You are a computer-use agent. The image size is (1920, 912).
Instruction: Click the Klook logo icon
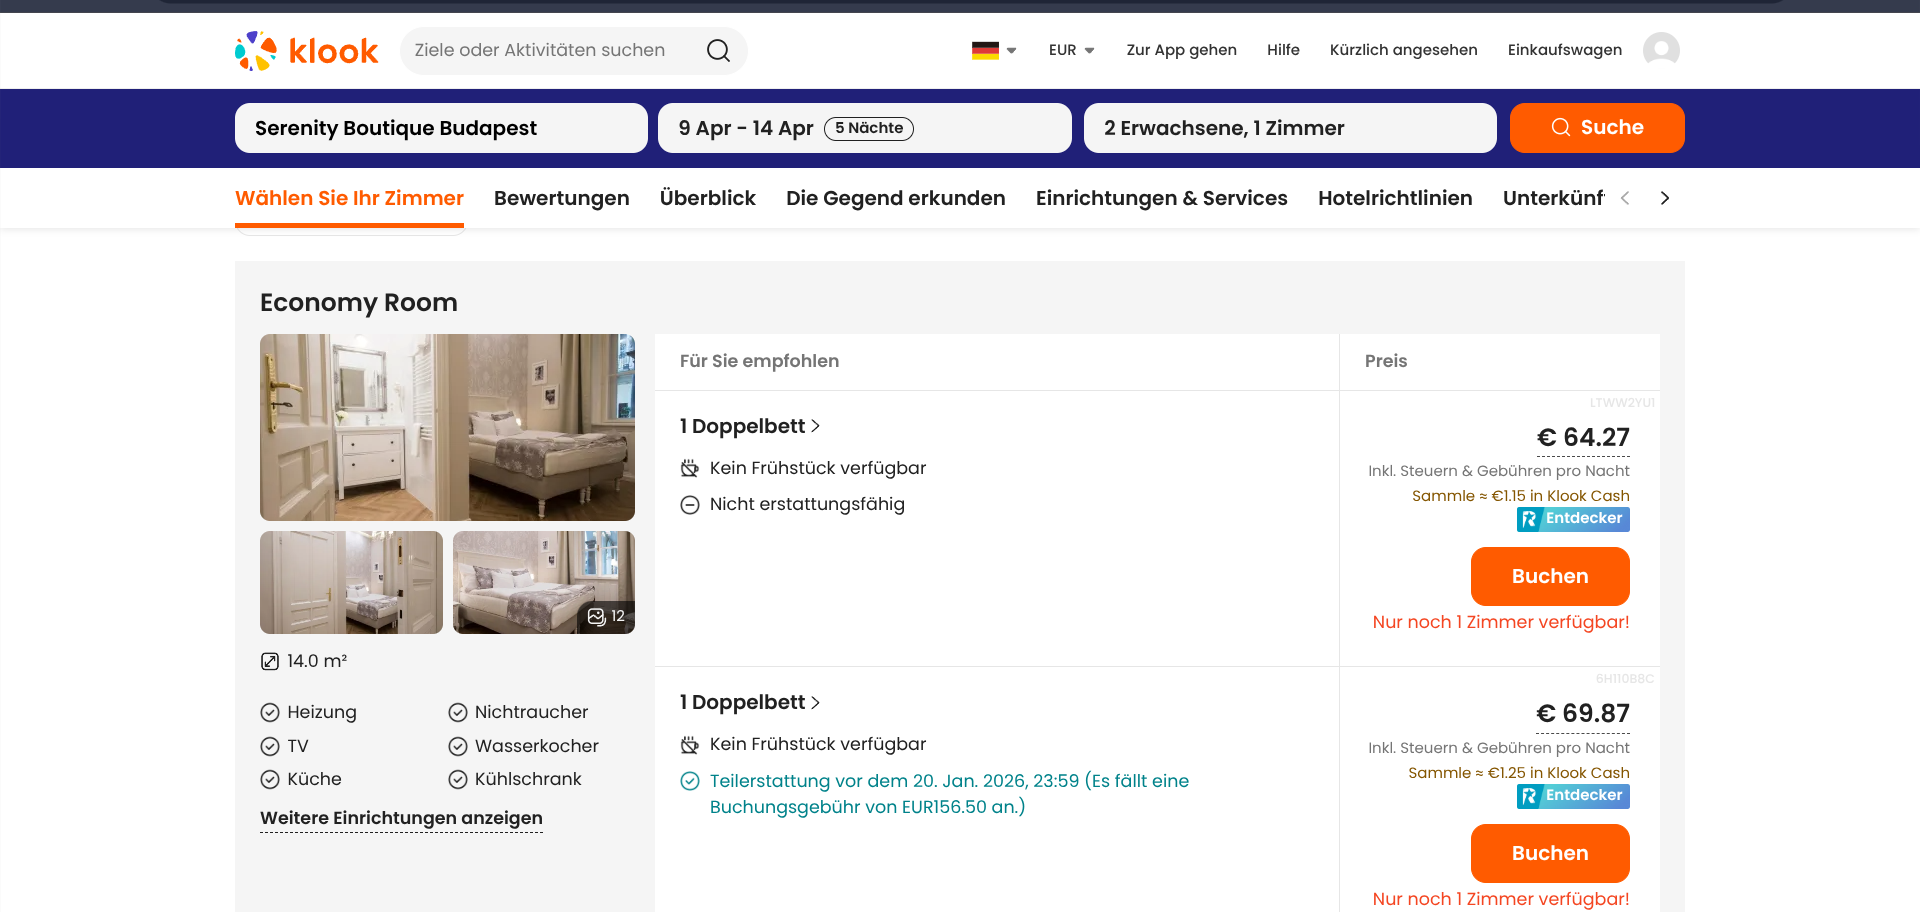pos(256,51)
